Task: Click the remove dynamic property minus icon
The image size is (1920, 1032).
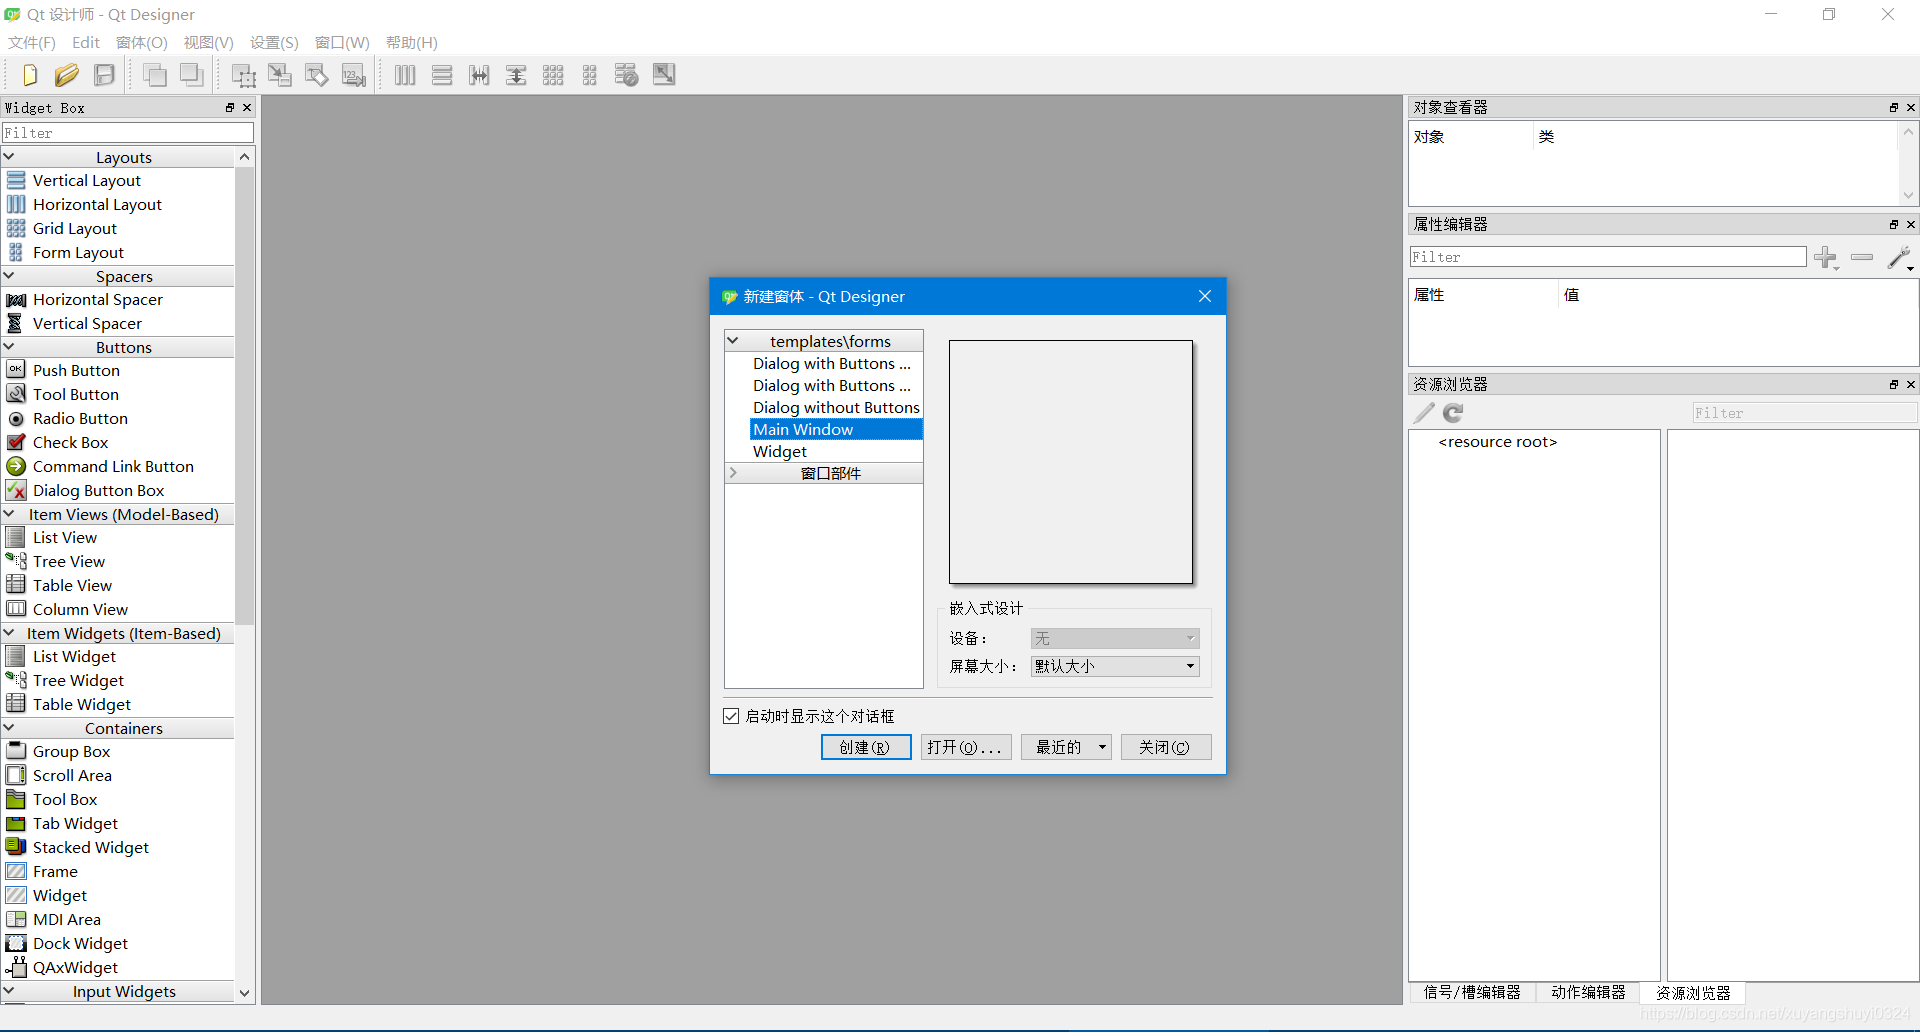Action: point(1862,258)
